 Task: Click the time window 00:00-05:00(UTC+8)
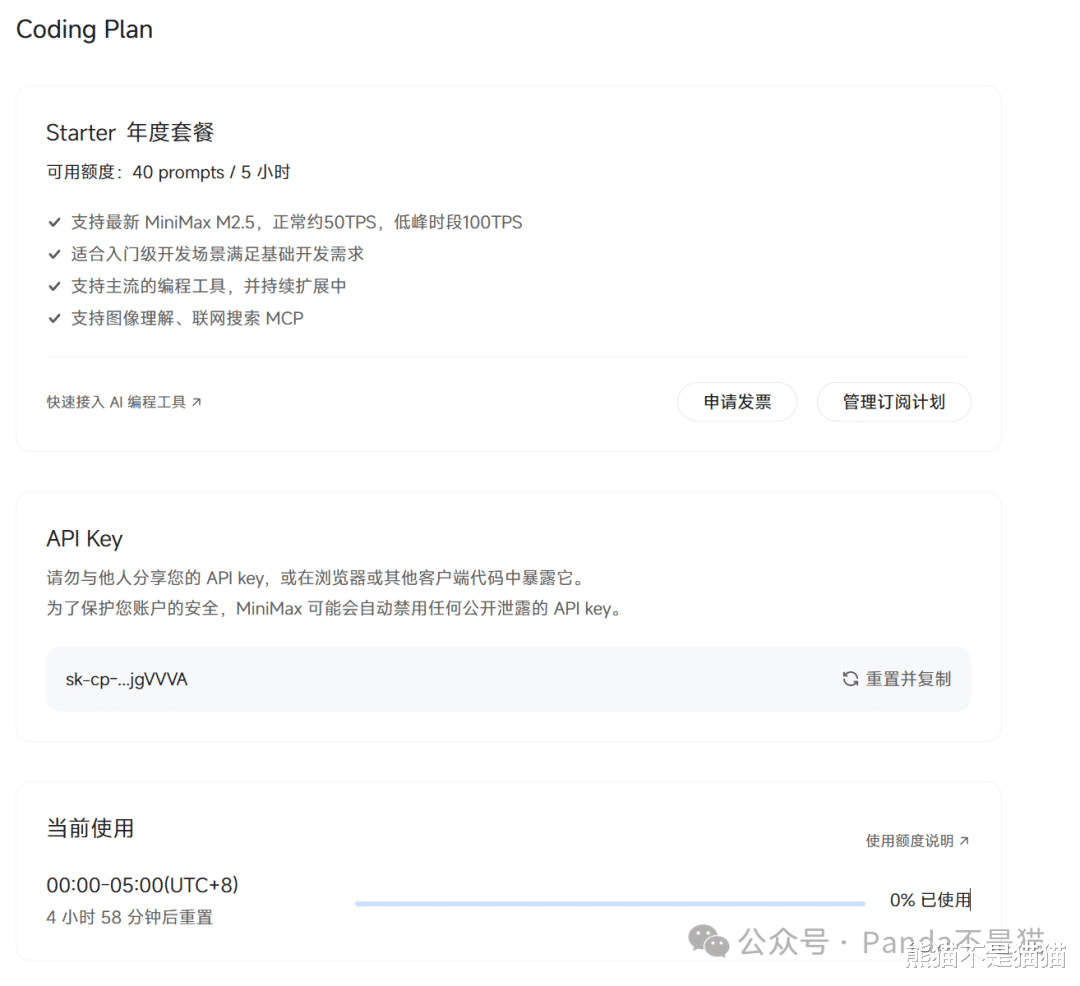(143, 885)
